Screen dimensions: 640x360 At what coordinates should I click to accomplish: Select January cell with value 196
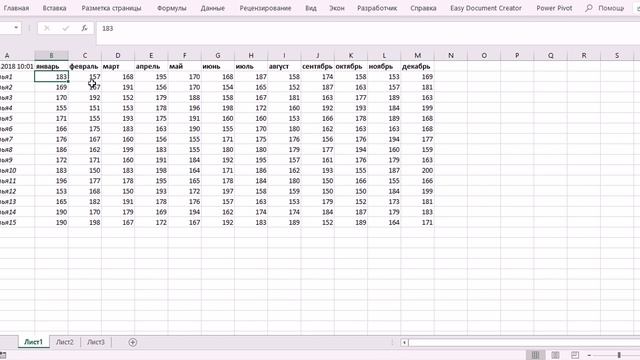pos(51,181)
